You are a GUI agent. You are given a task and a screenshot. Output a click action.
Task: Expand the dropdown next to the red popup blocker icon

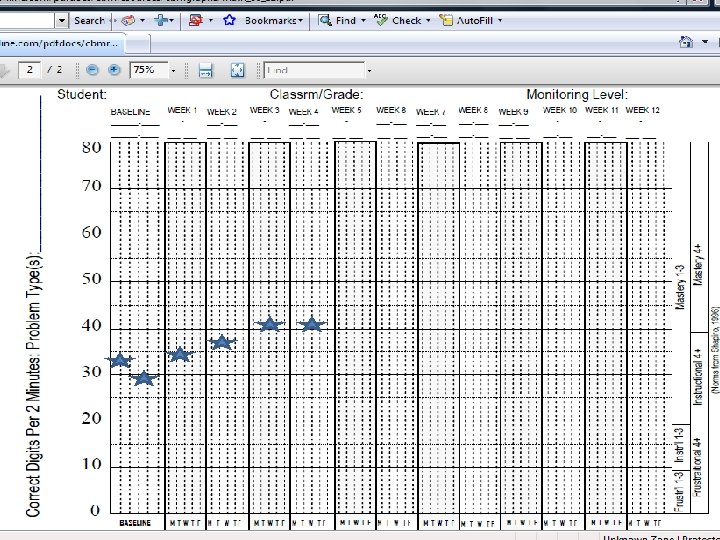[x=211, y=21]
